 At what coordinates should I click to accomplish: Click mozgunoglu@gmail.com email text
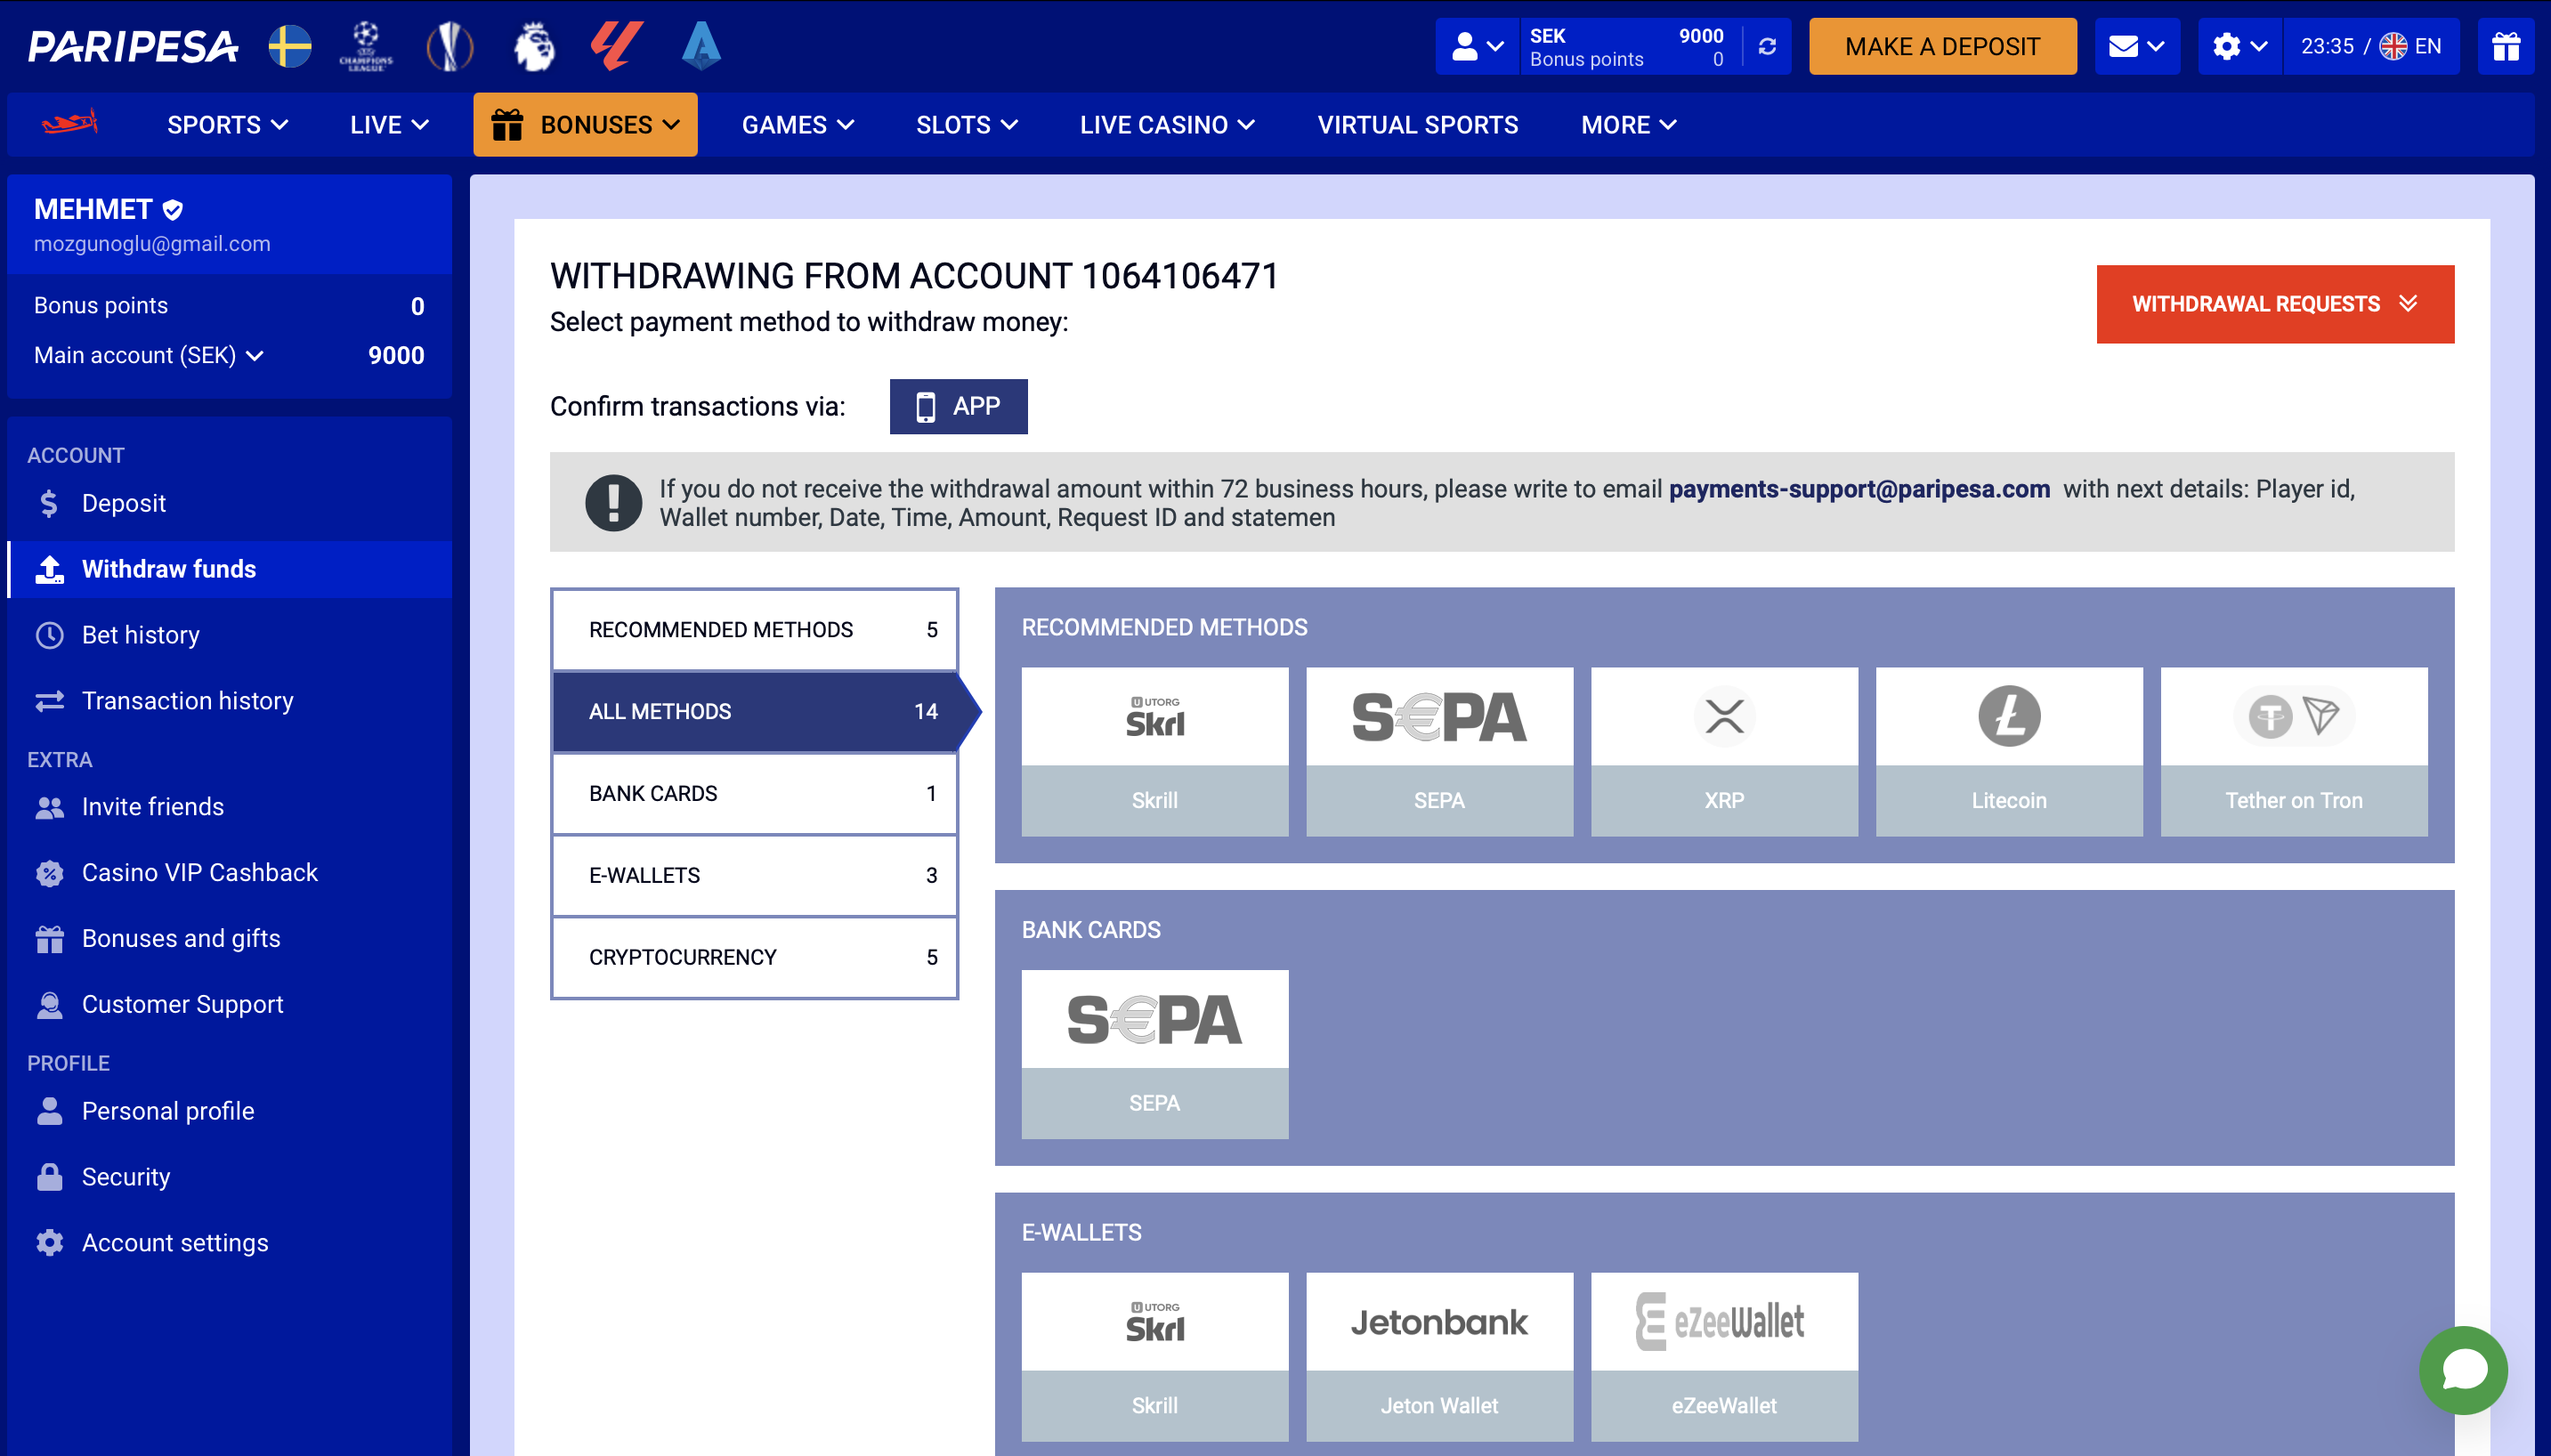(152, 244)
